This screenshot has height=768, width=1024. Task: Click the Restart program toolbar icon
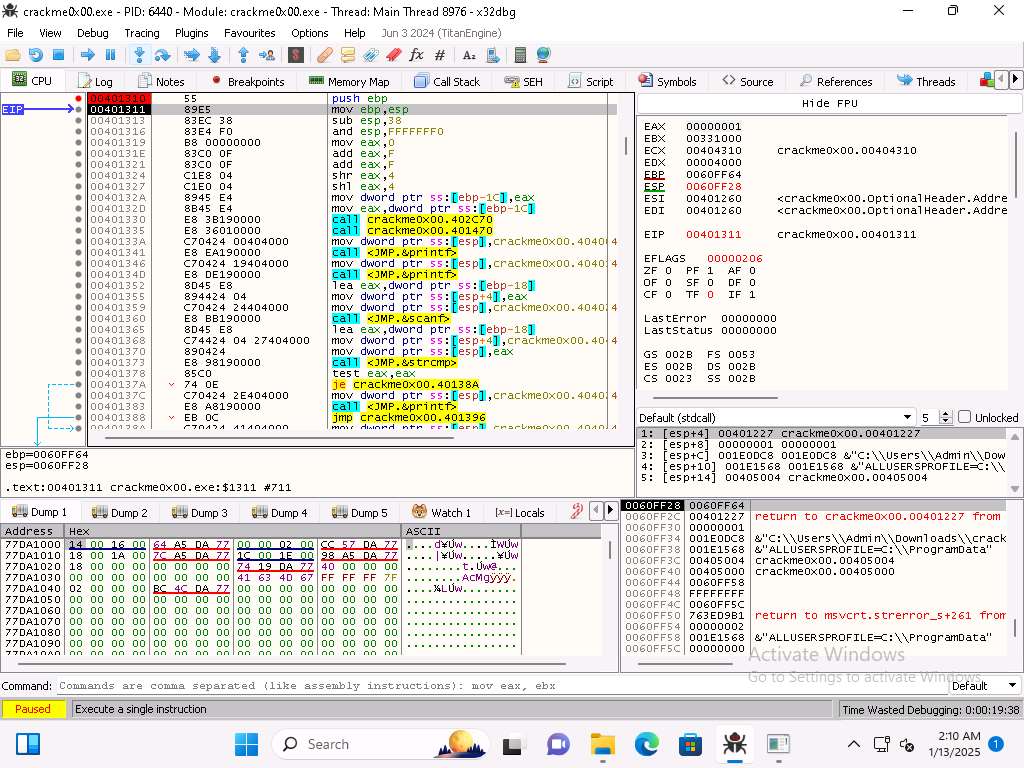pos(36,55)
